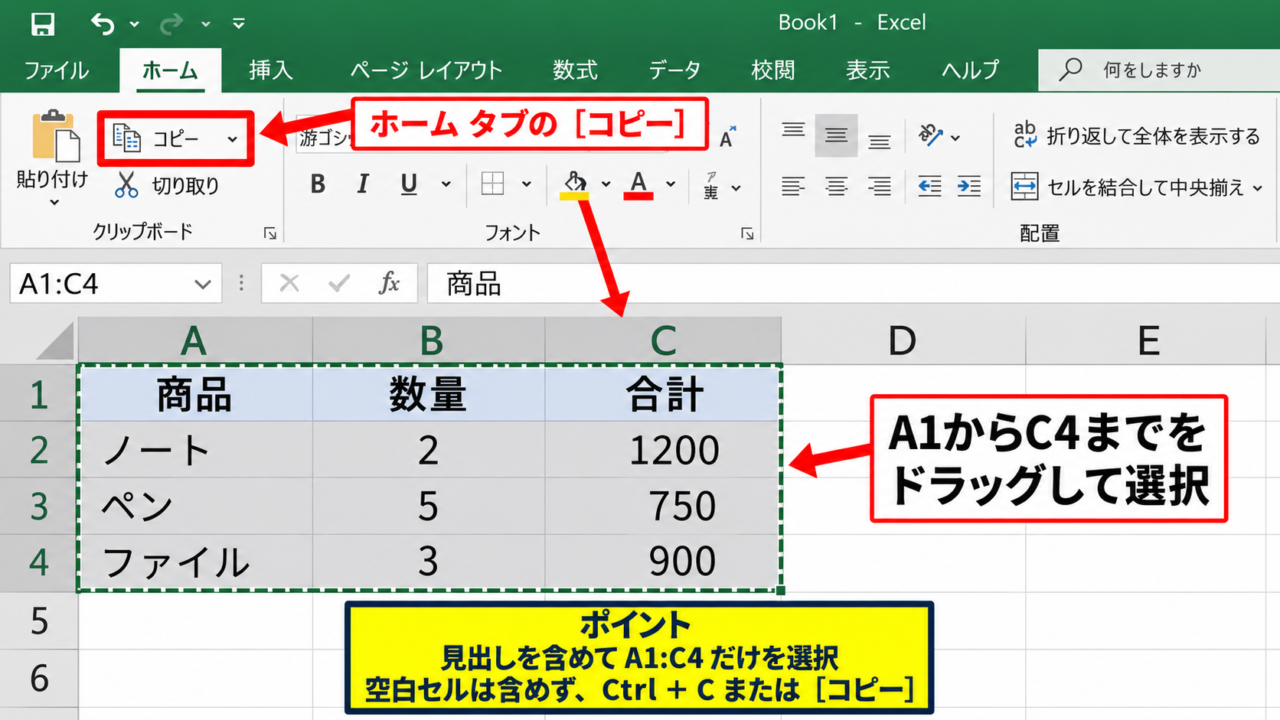The width and height of the screenshot is (1280, 720).
Task: Select cell containing 1200
Action: point(663,450)
